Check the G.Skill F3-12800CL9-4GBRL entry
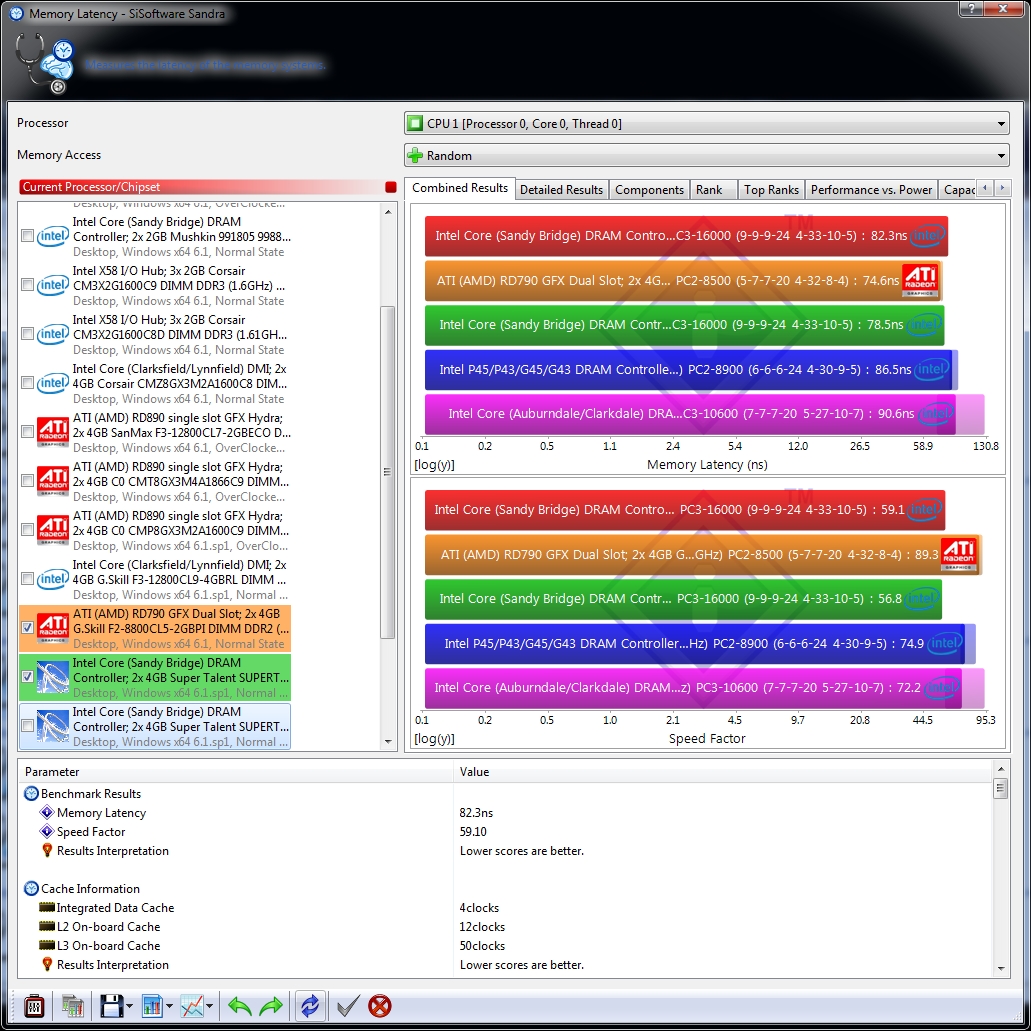 27,579
